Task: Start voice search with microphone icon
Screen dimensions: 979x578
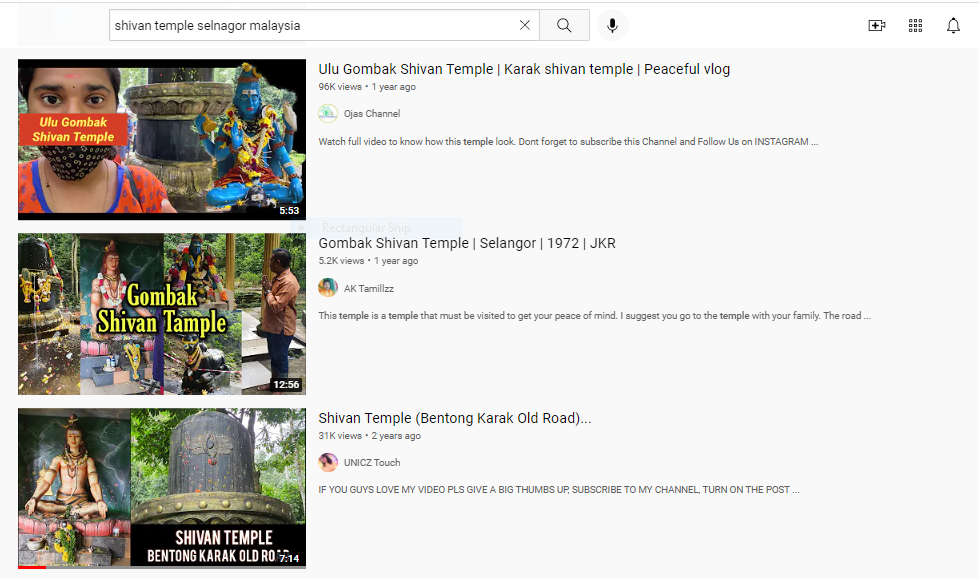Action: coord(612,26)
